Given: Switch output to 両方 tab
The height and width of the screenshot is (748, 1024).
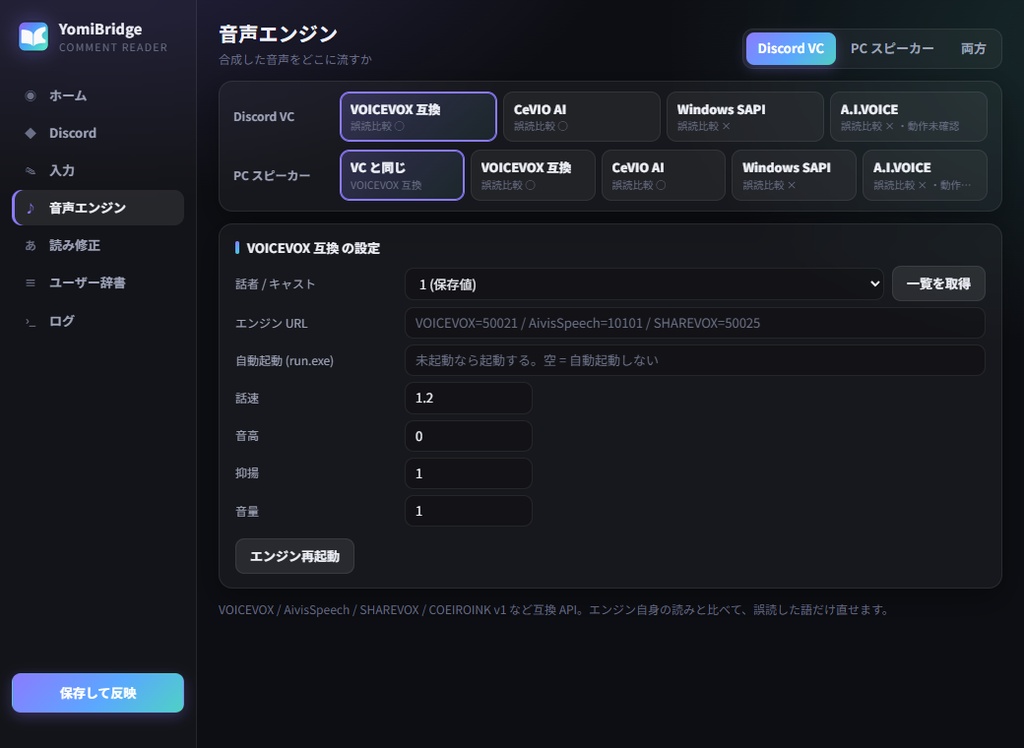Looking at the screenshot, I should pos(973,48).
